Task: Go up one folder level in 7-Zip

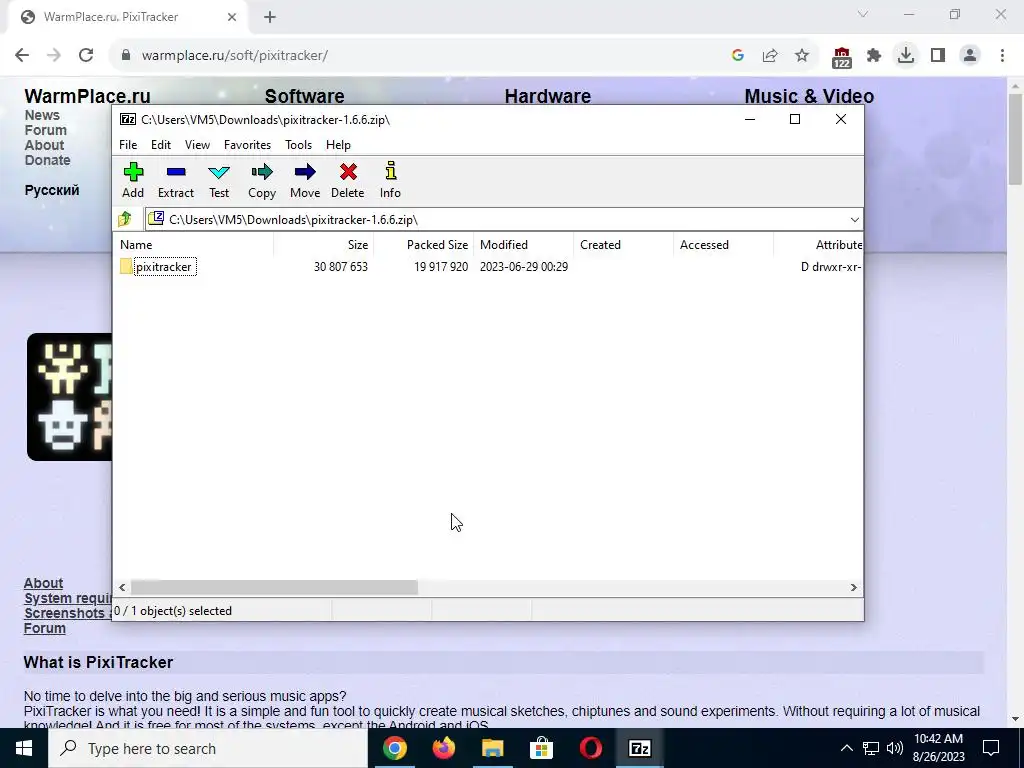Action: 125,219
